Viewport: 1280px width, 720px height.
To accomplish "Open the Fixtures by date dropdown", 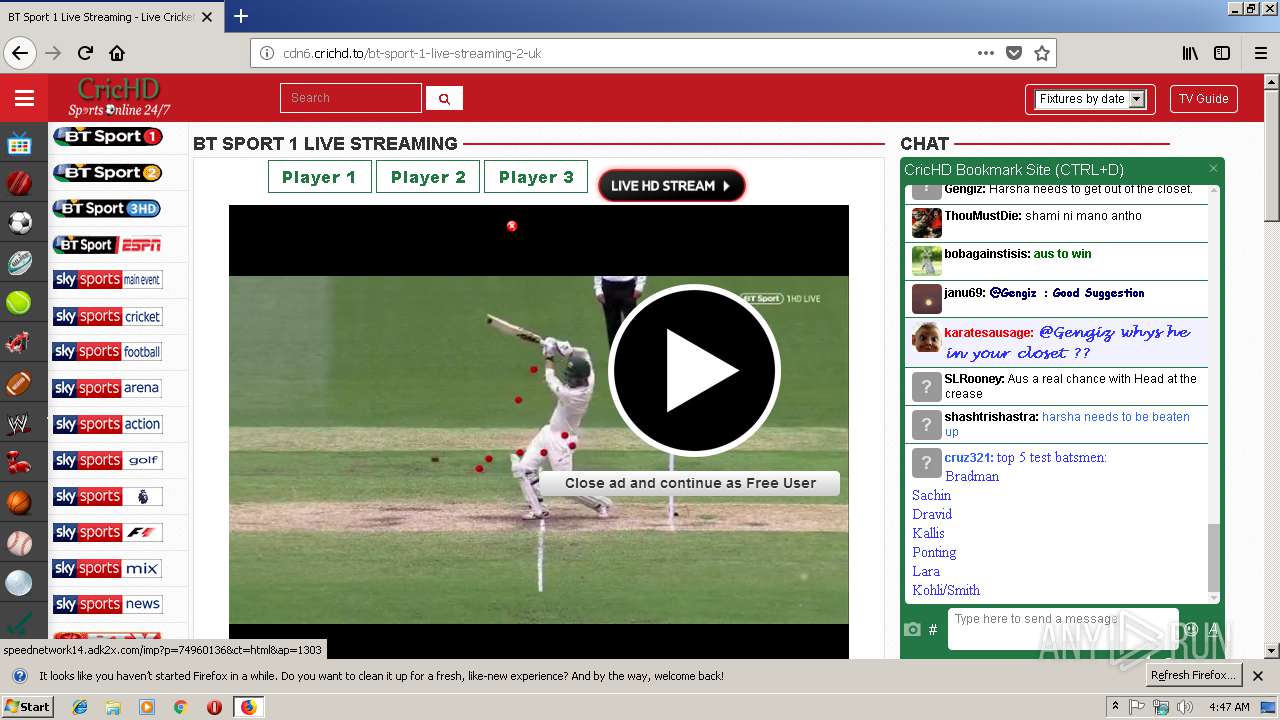I will tap(1090, 99).
